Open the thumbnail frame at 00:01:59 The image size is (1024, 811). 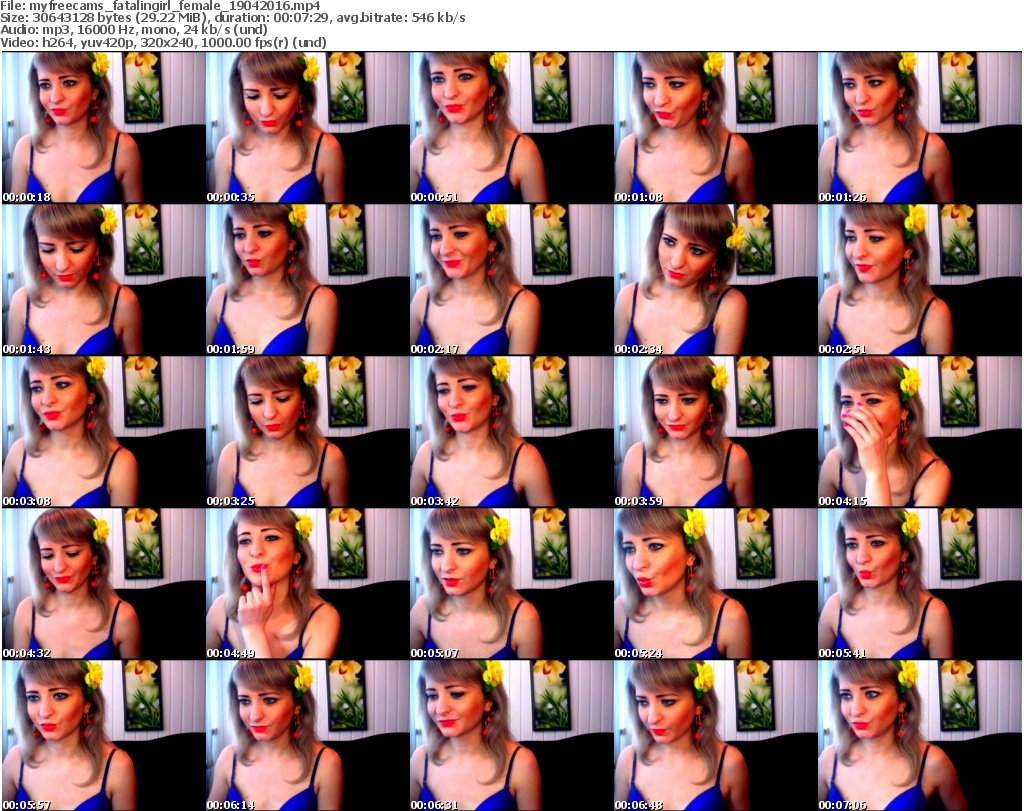[x=308, y=279]
